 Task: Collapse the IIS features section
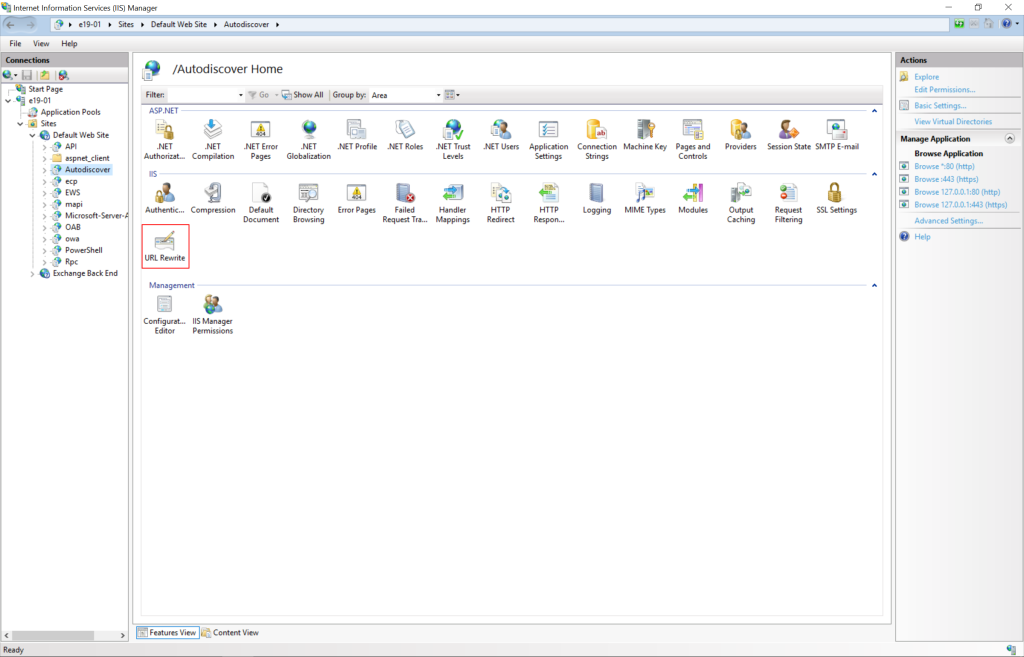pyautogui.click(x=874, y=173)
